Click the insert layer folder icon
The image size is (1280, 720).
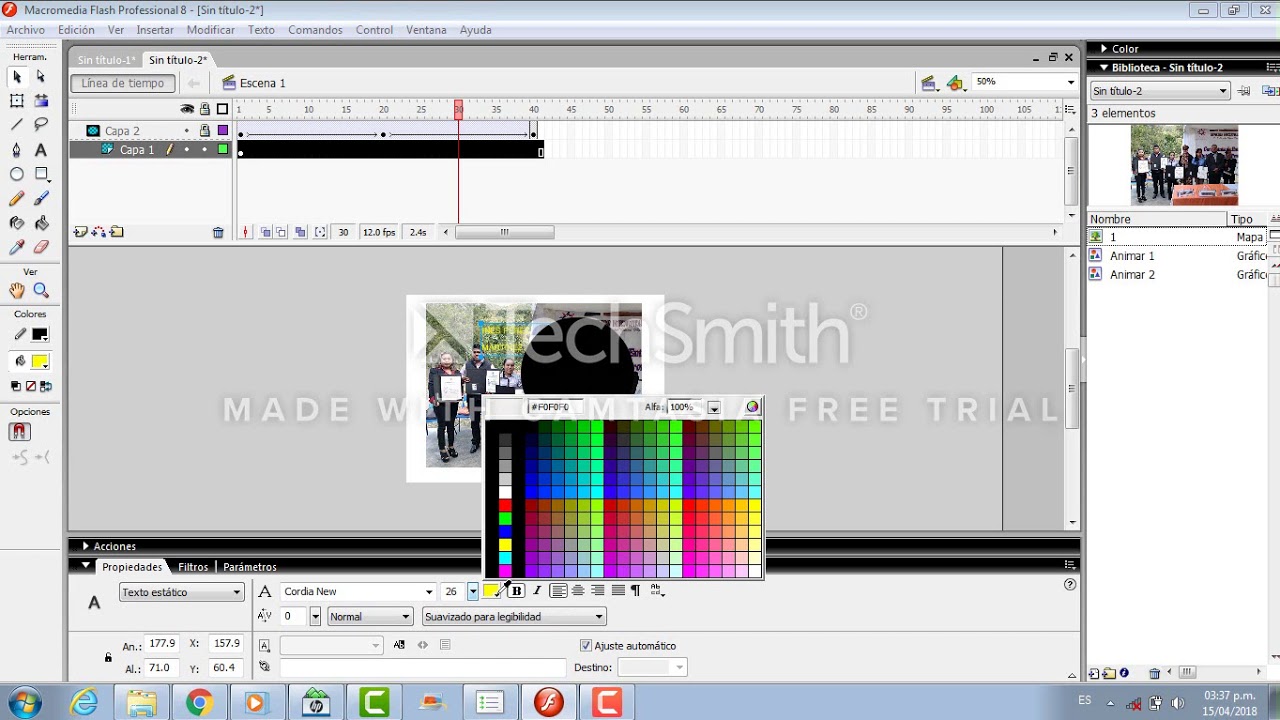[117, 232]
